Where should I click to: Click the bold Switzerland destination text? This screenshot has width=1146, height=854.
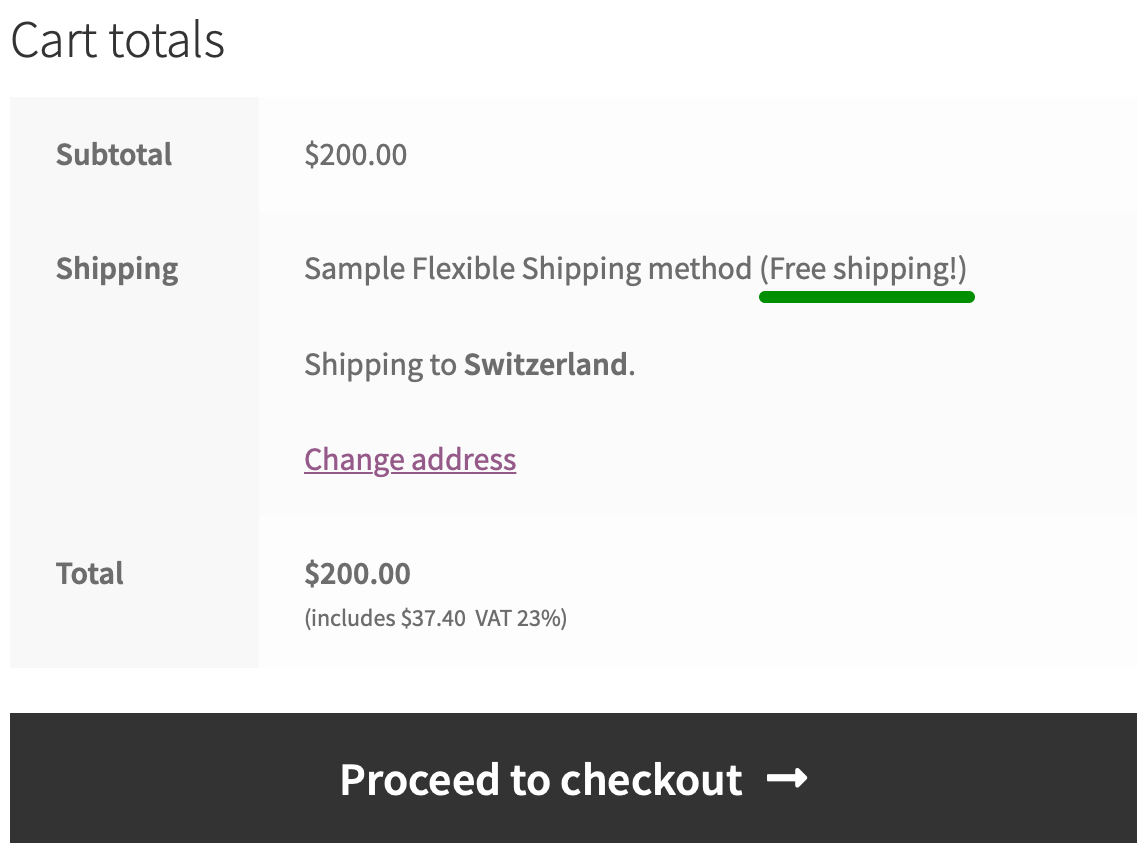546,364
